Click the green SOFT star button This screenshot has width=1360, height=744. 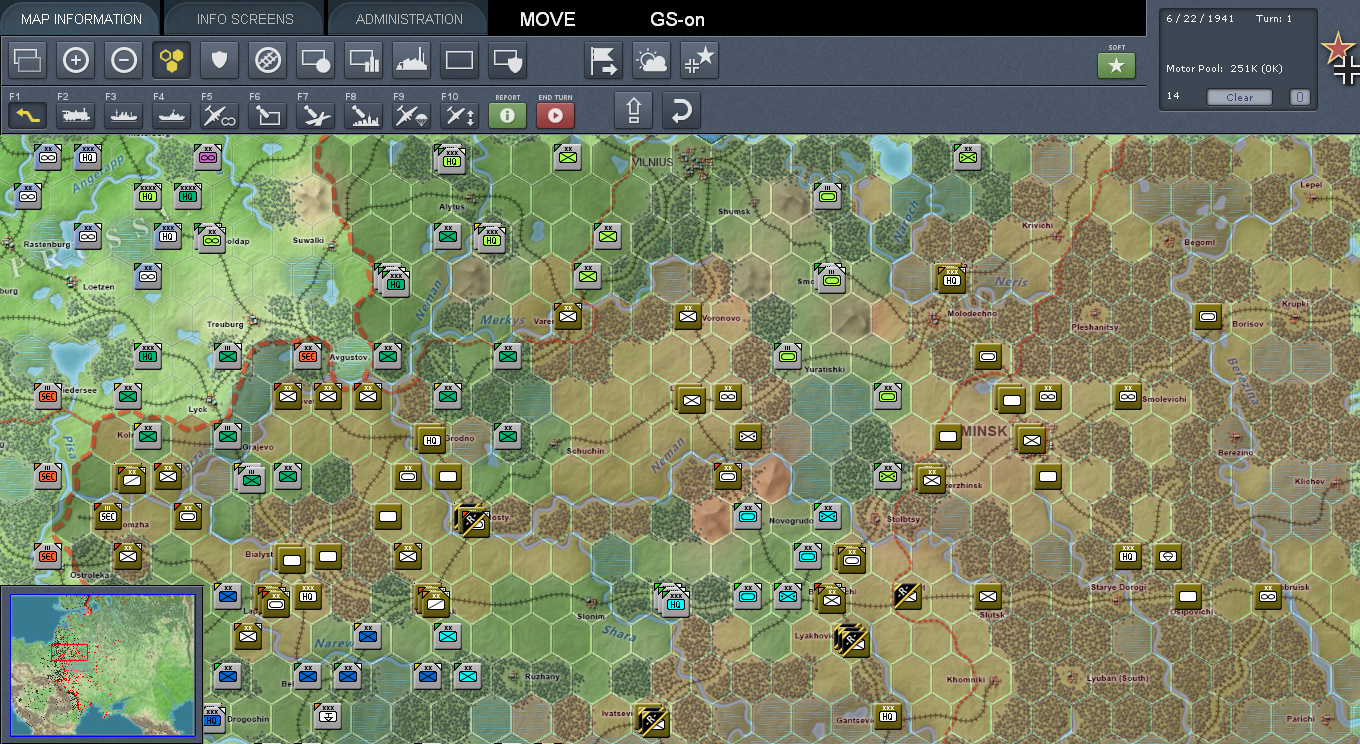(1116, 66)
